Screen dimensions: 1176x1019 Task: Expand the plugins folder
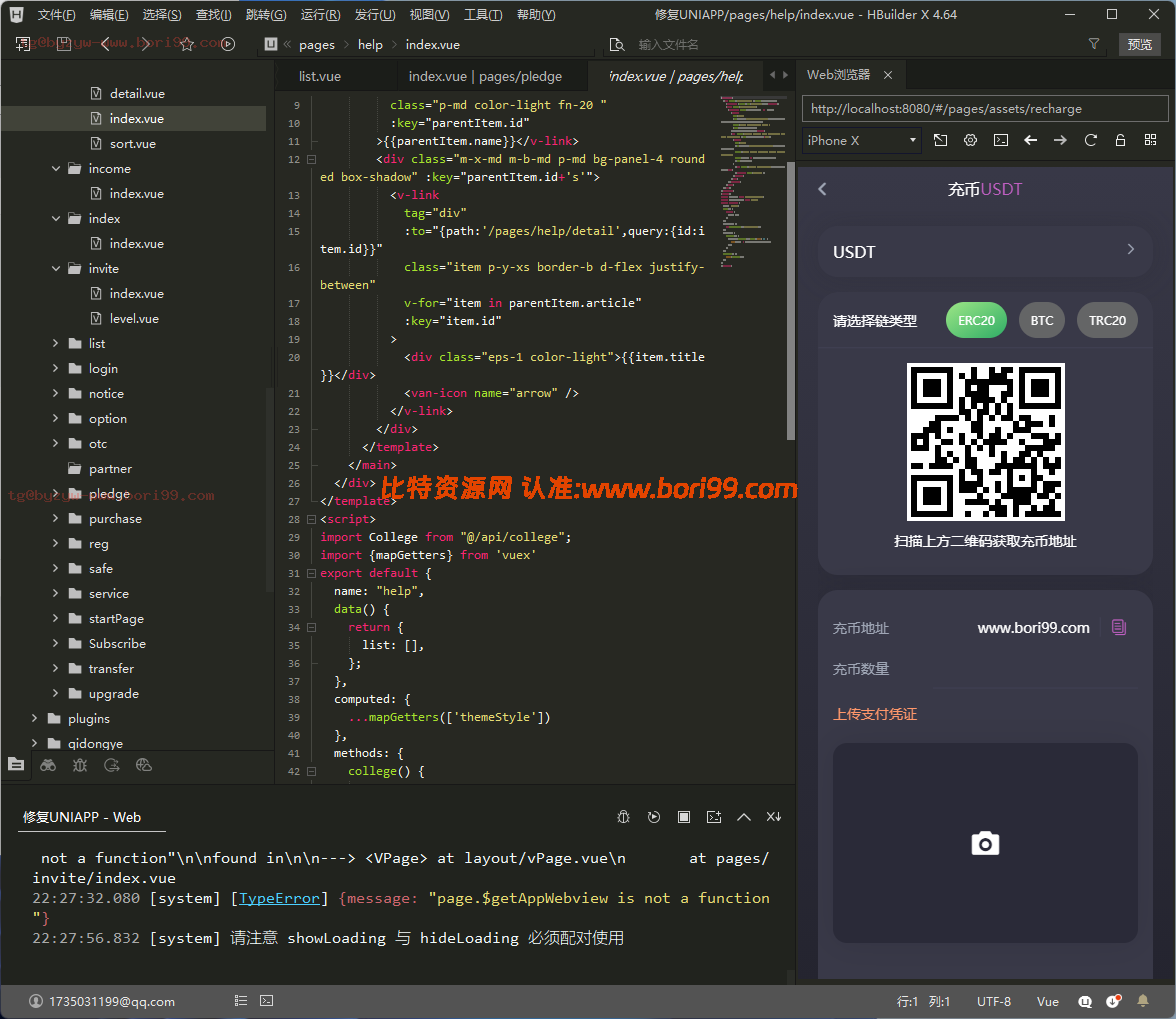coord(34,718)
